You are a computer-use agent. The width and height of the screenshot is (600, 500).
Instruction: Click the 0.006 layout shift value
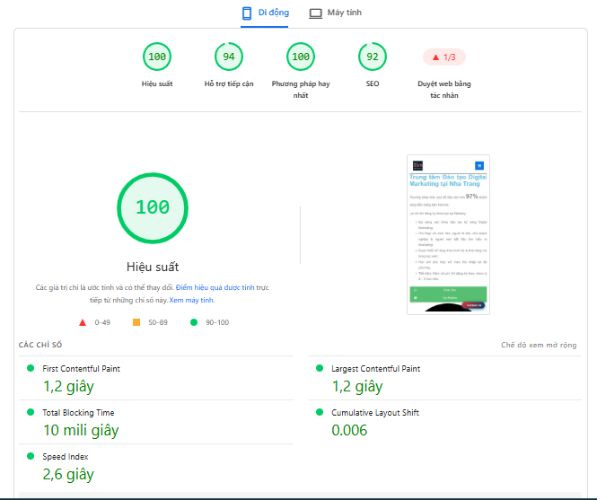point(349,430)
